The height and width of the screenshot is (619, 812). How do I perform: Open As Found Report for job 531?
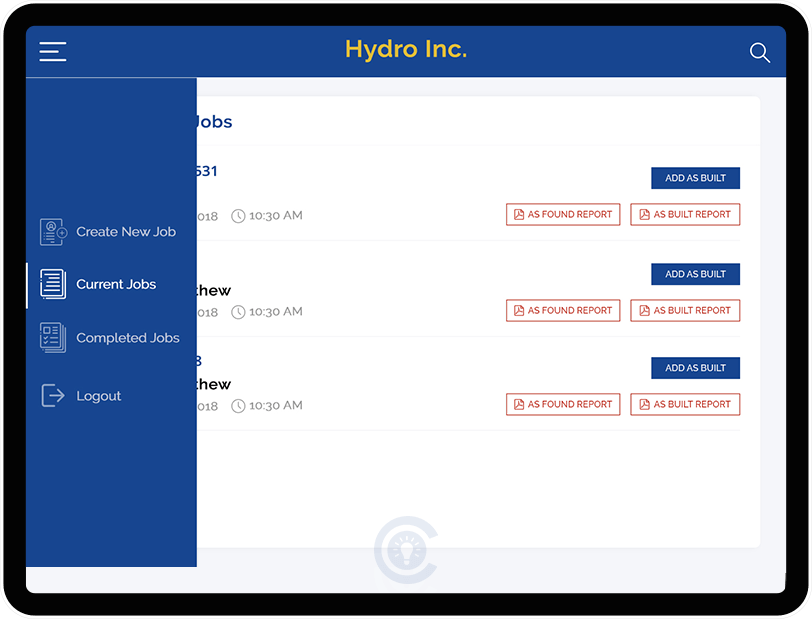tap(563, 214)
